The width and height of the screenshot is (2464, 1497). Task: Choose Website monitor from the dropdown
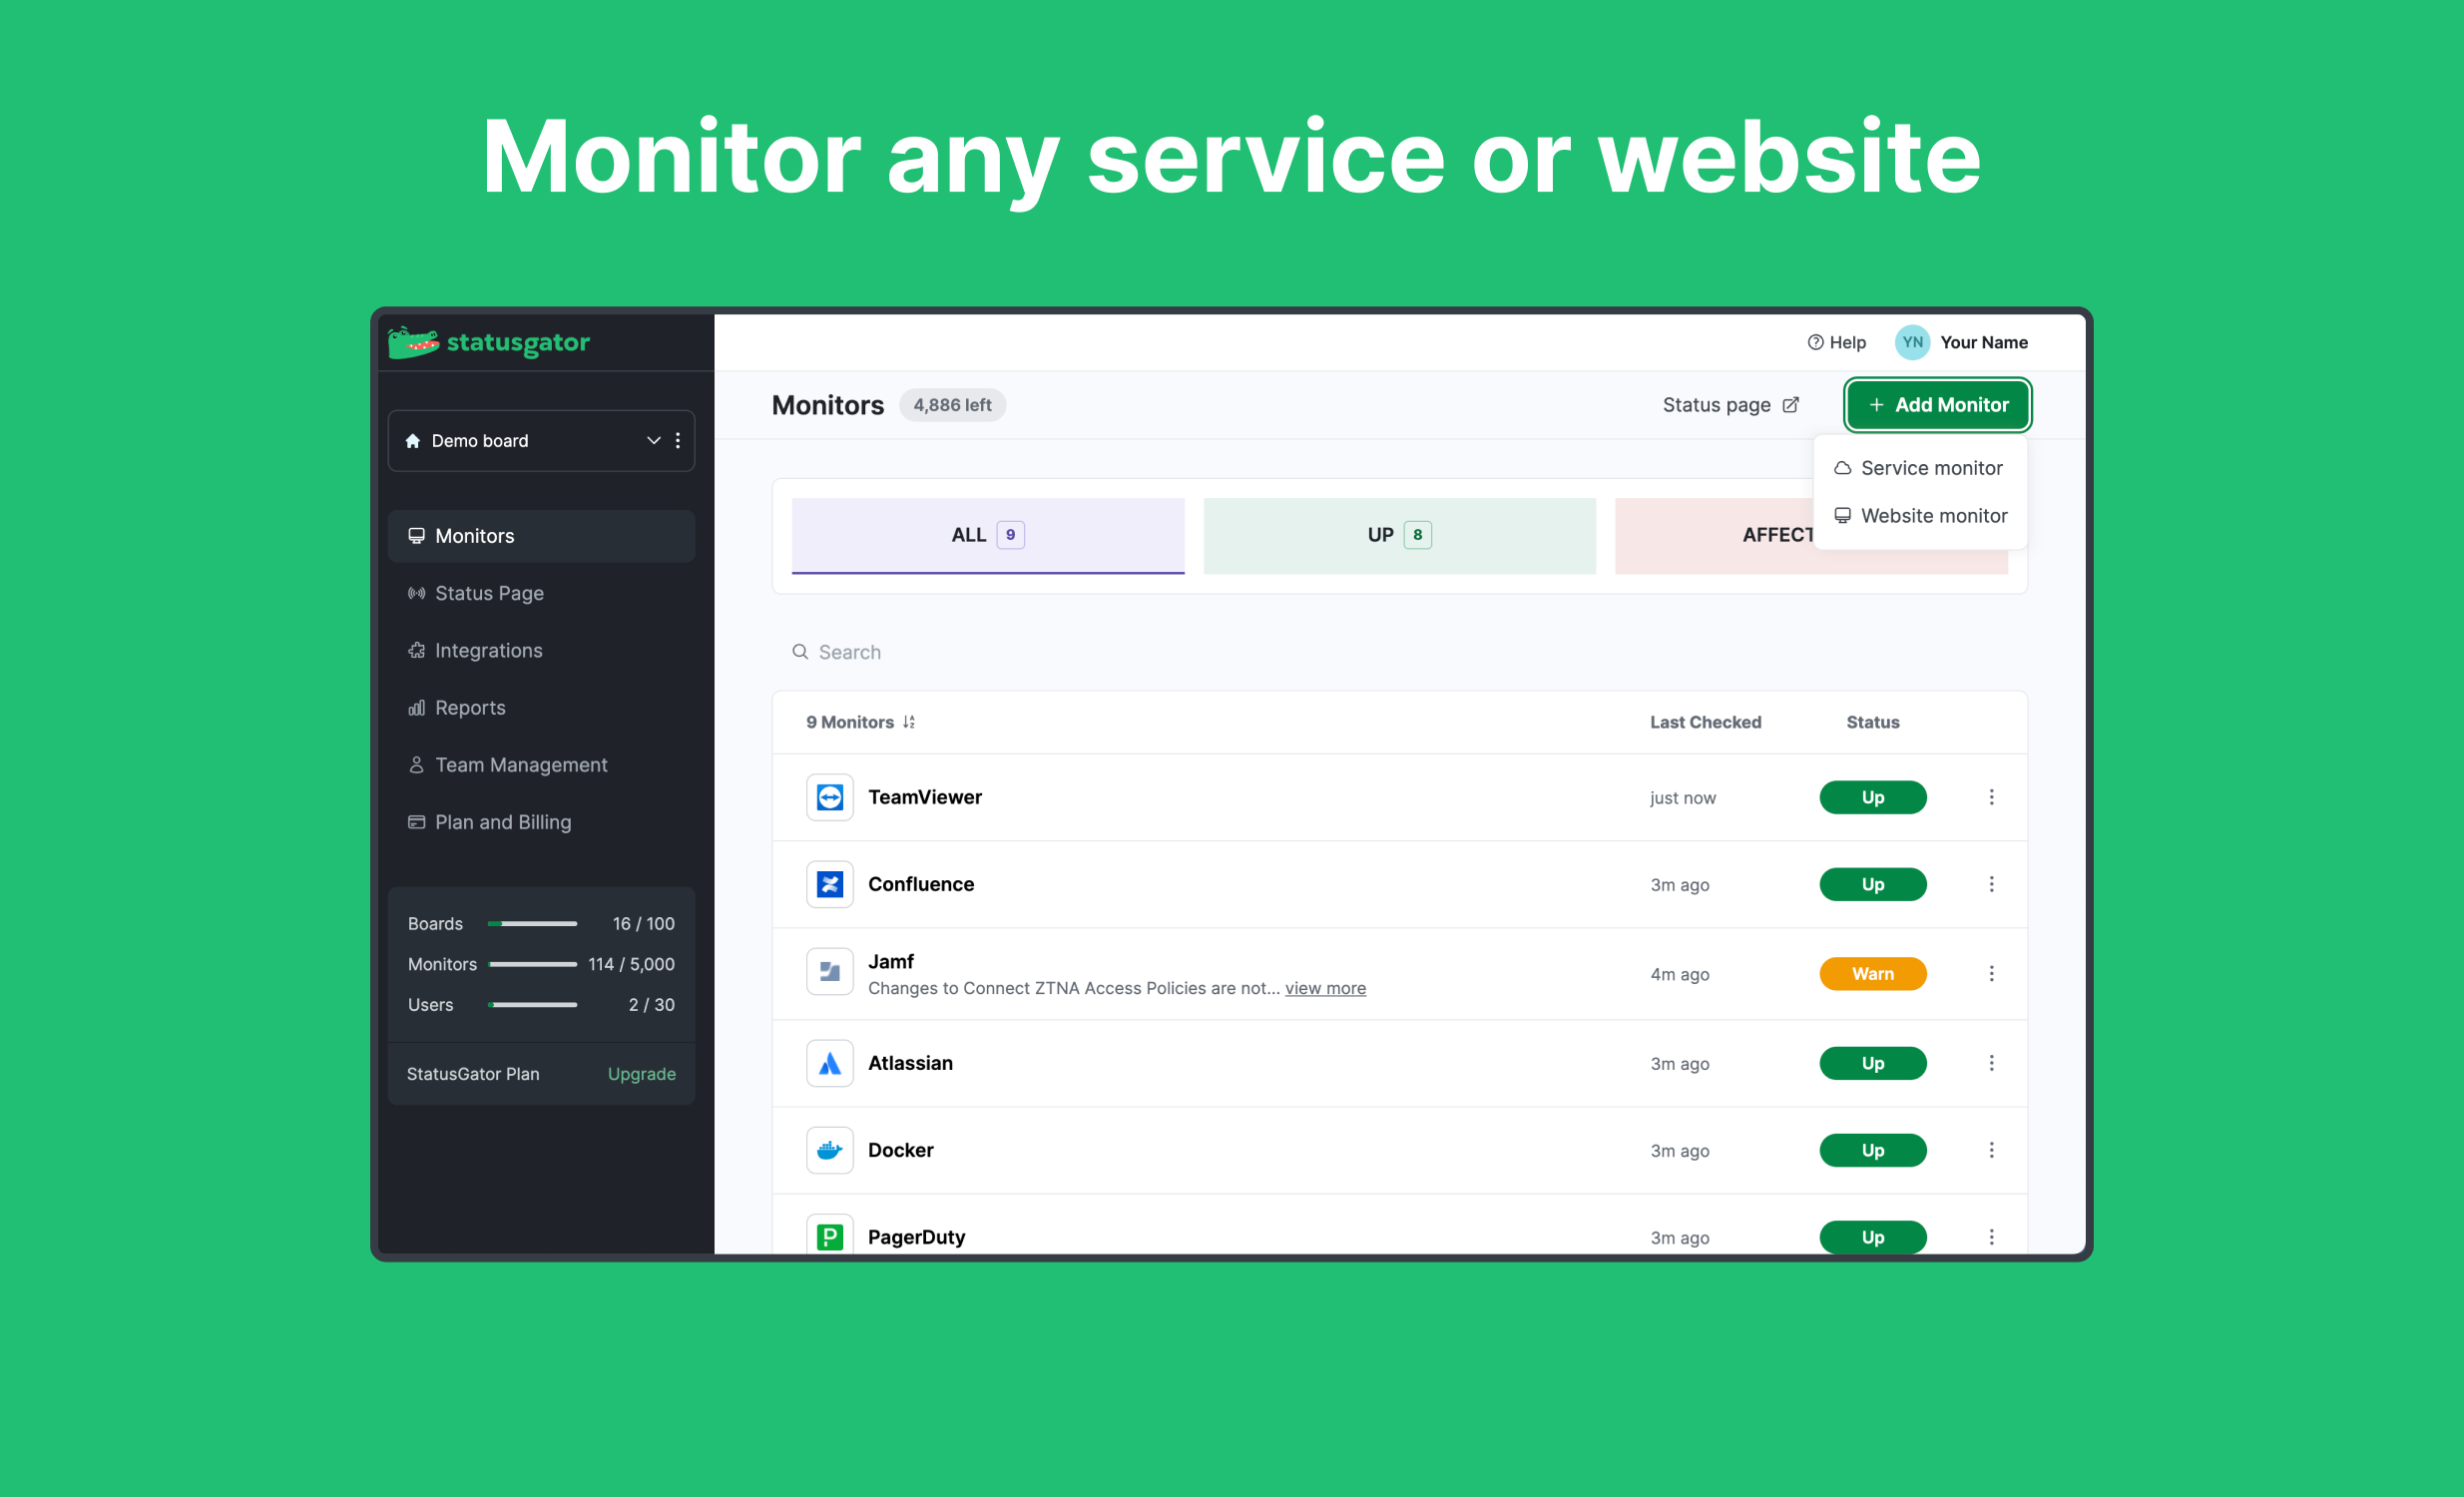(1934, 515)
